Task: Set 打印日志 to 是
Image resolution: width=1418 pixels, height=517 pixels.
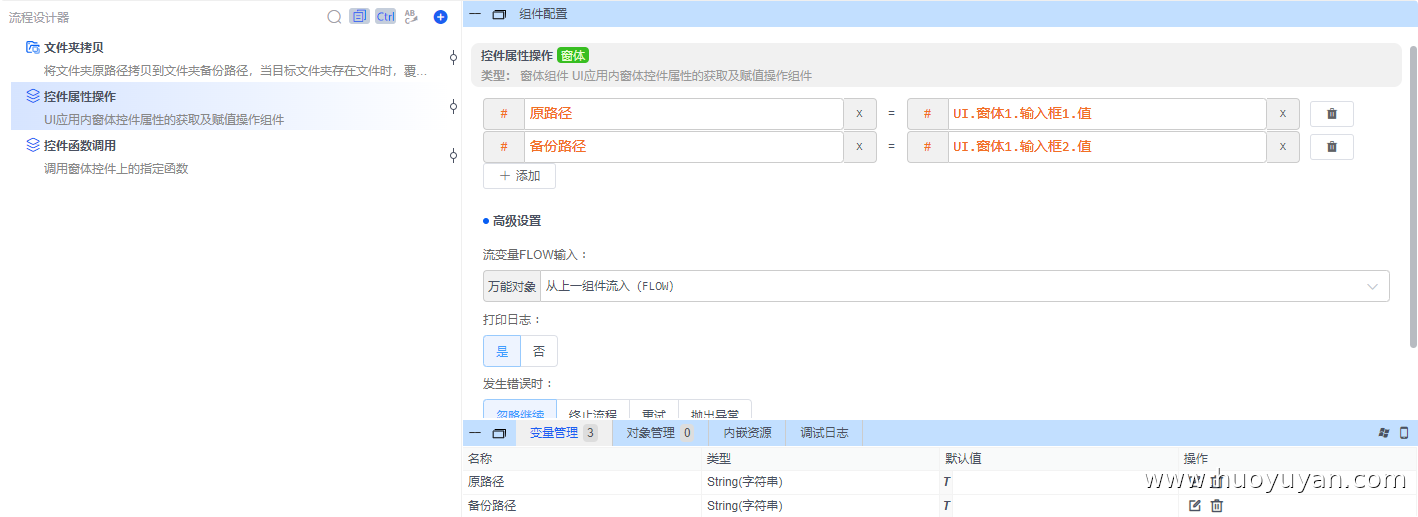Action: 502,351
